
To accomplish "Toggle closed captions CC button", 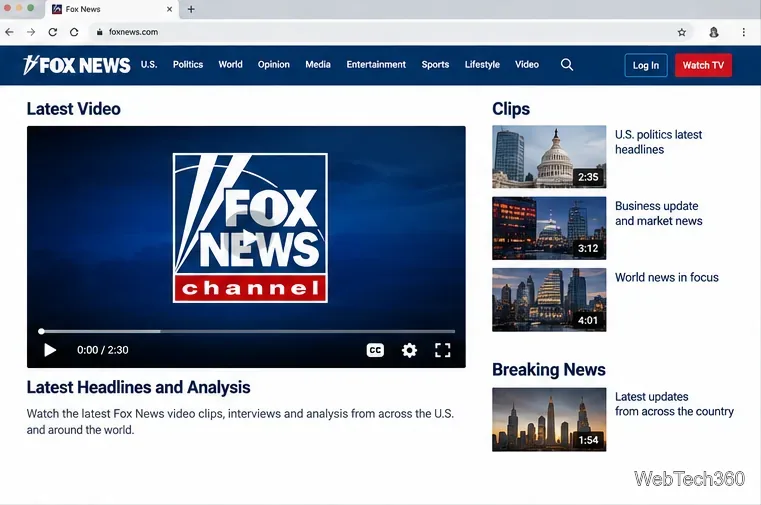I will (x=375, y=350).
